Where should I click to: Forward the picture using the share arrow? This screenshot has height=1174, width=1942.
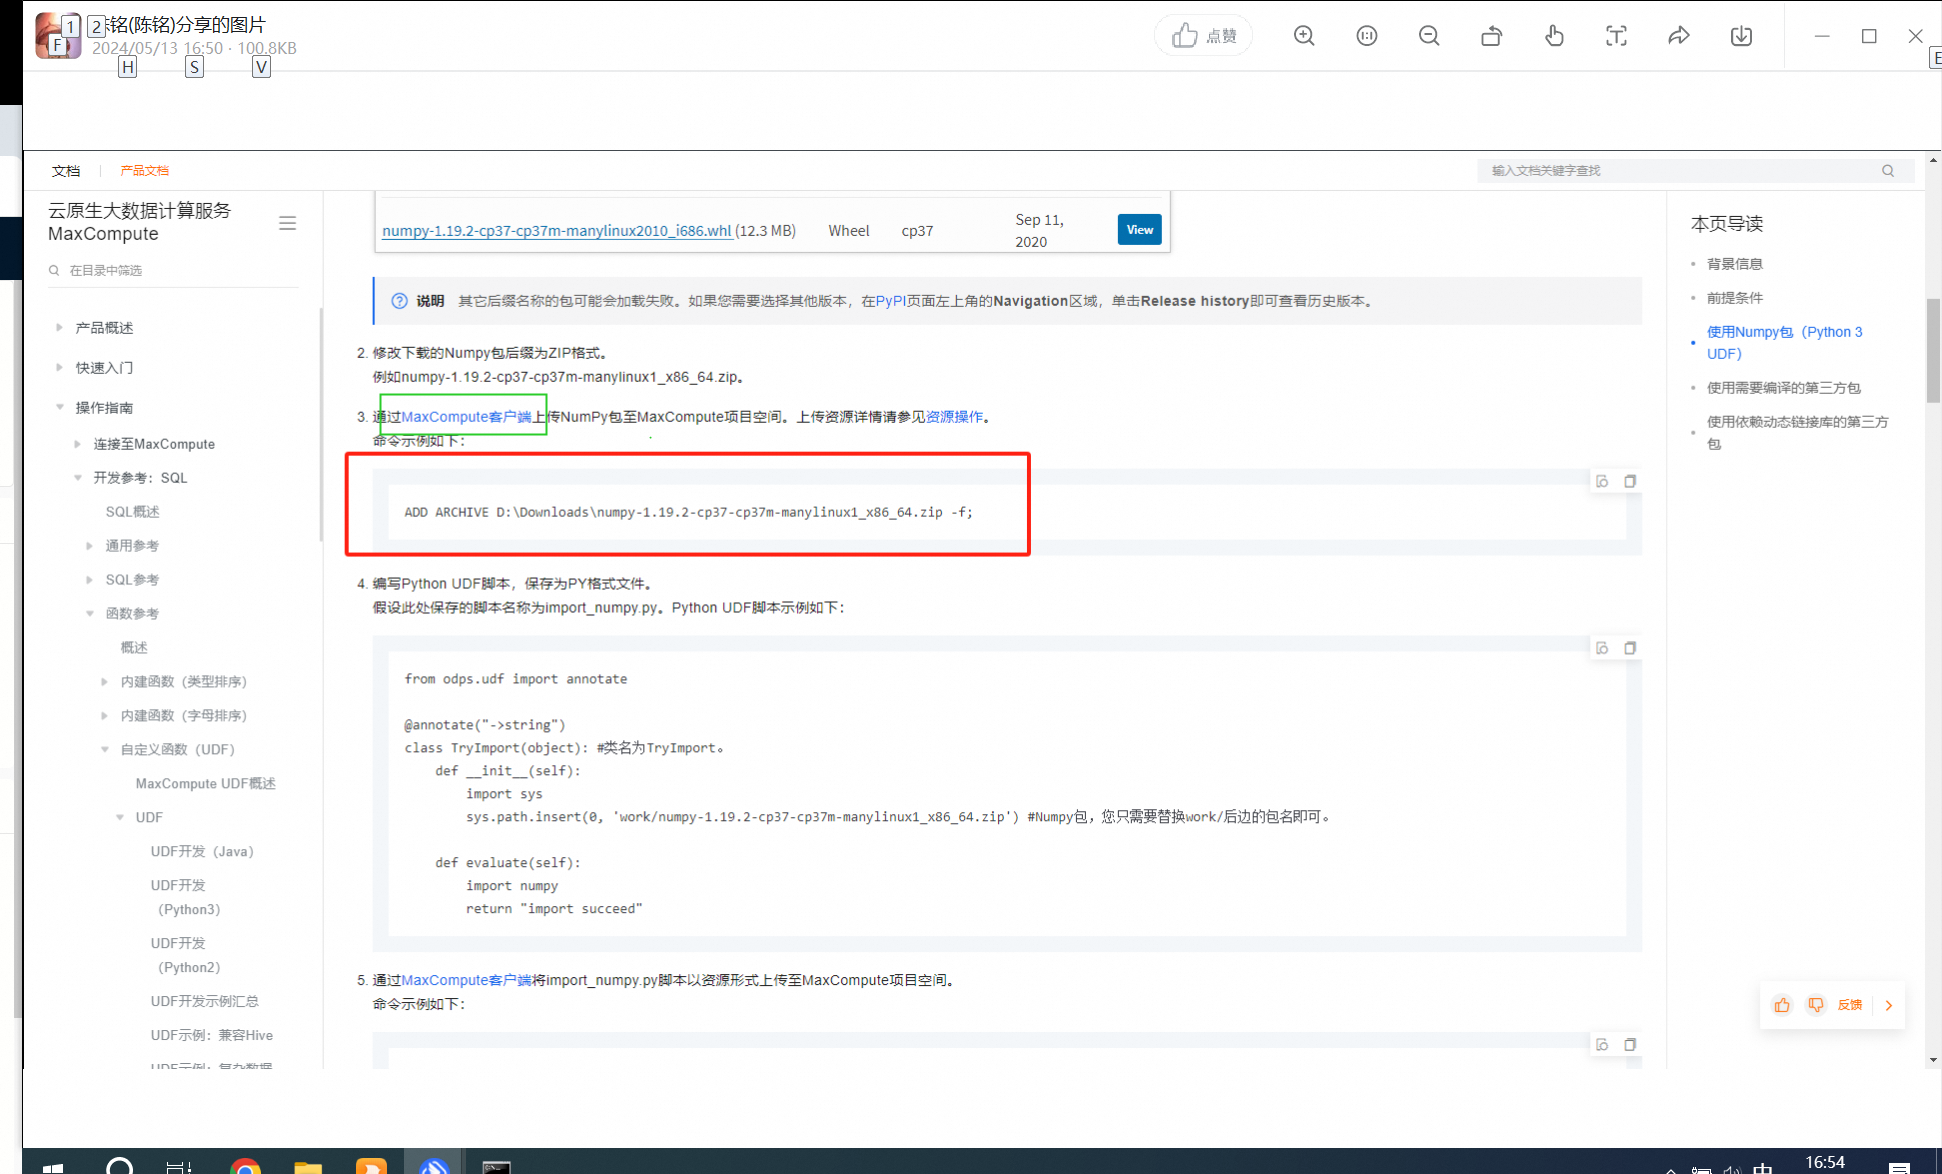(1679, 36)
